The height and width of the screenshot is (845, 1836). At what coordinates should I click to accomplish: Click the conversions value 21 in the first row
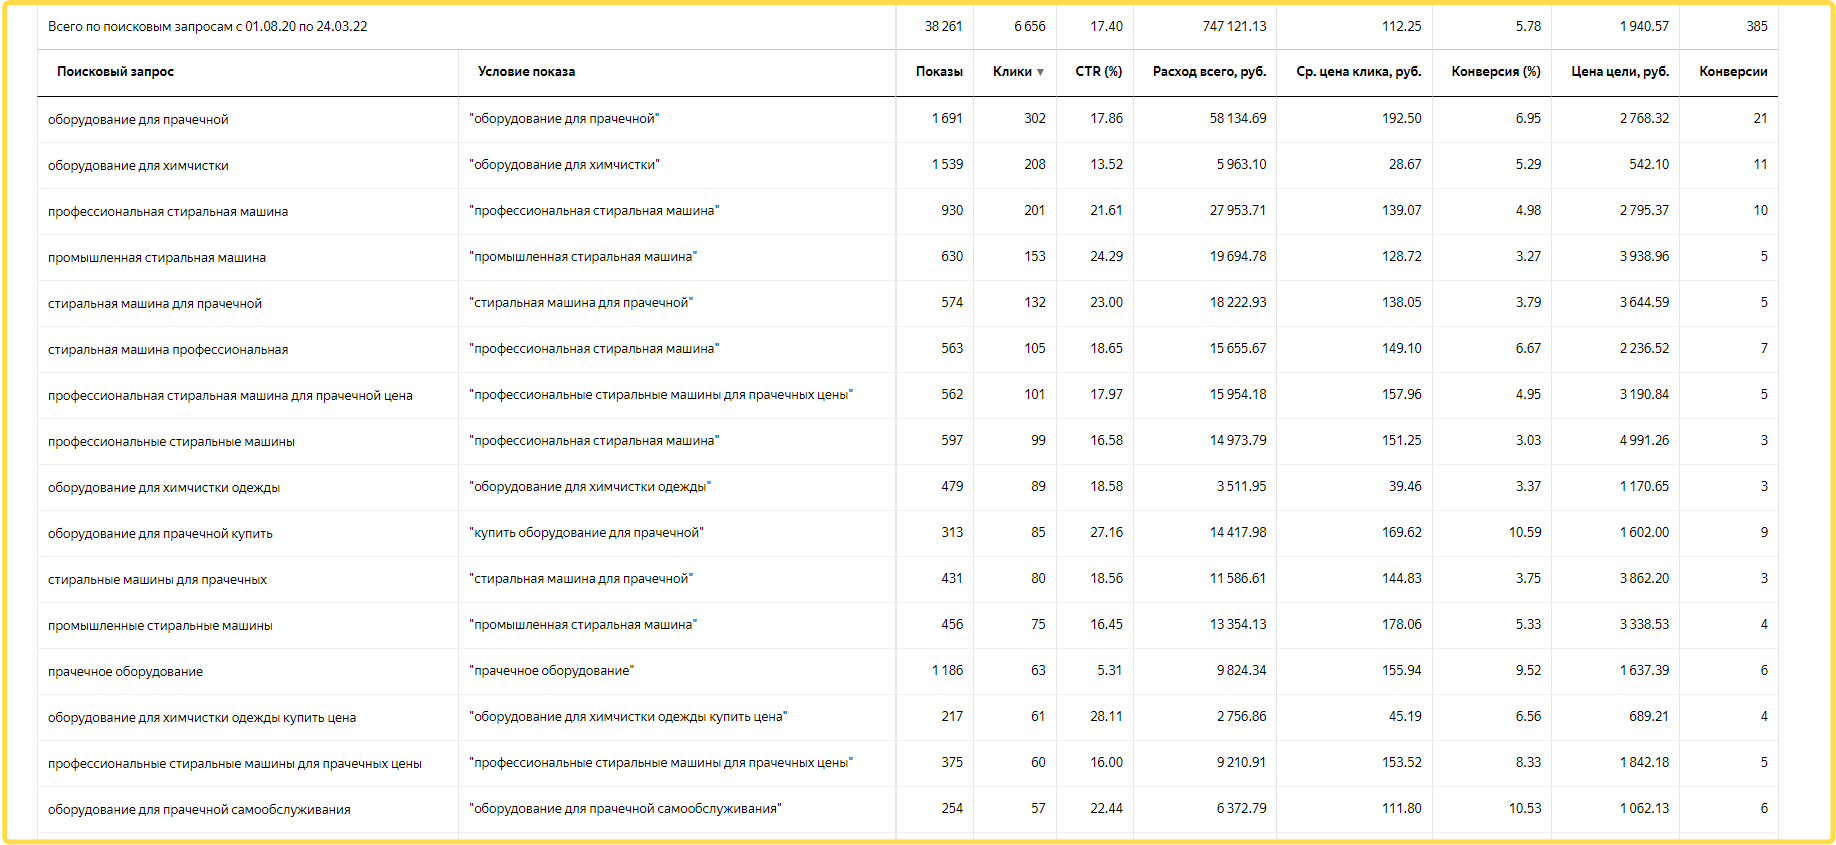click(1760, 119)
